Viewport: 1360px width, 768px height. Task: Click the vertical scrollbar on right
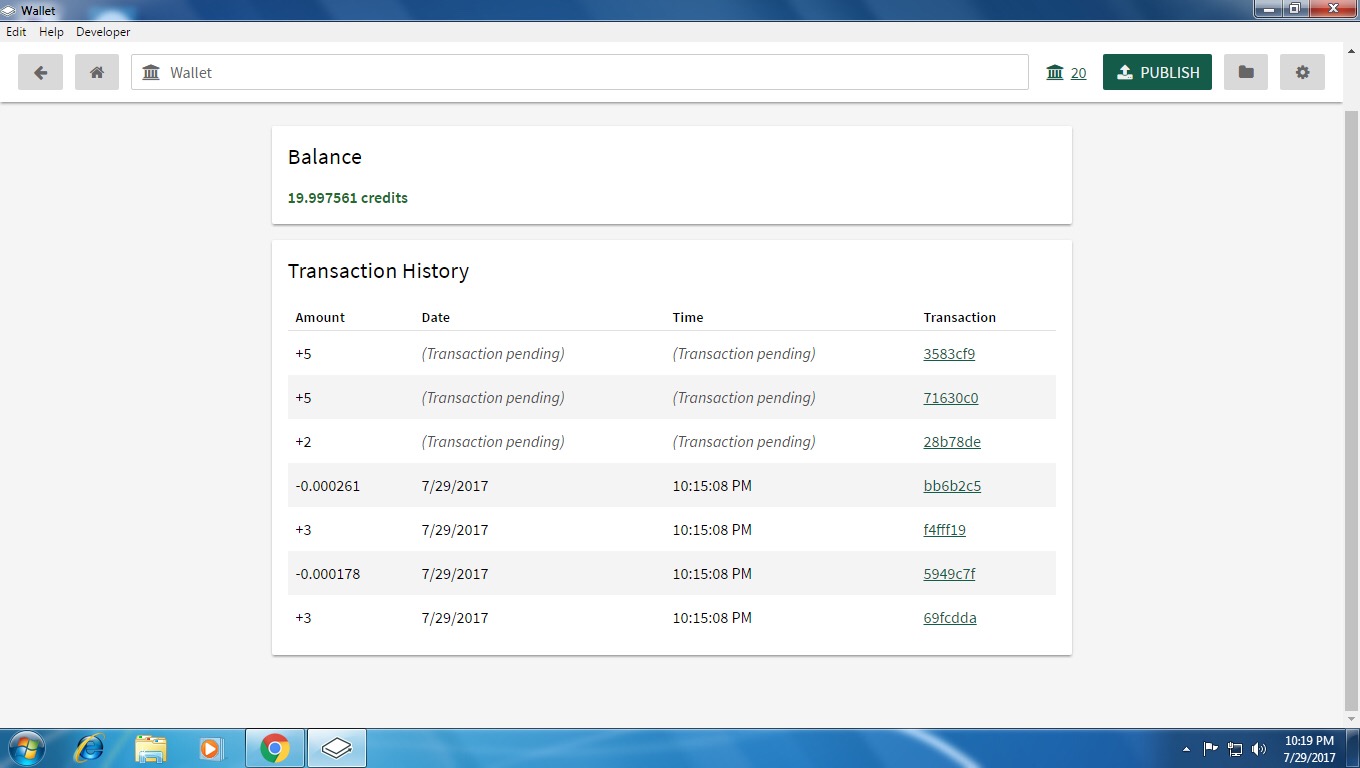(1351, 400)
